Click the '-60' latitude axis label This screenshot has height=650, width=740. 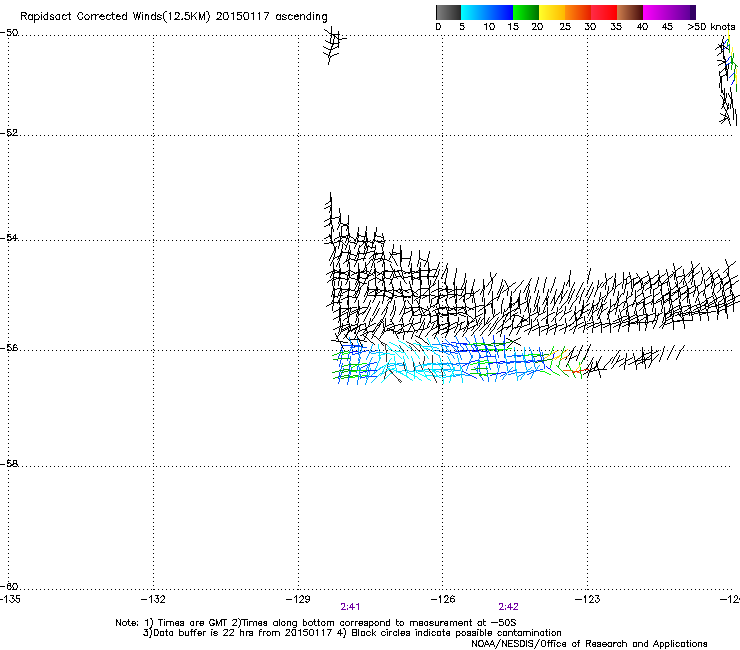9,586
